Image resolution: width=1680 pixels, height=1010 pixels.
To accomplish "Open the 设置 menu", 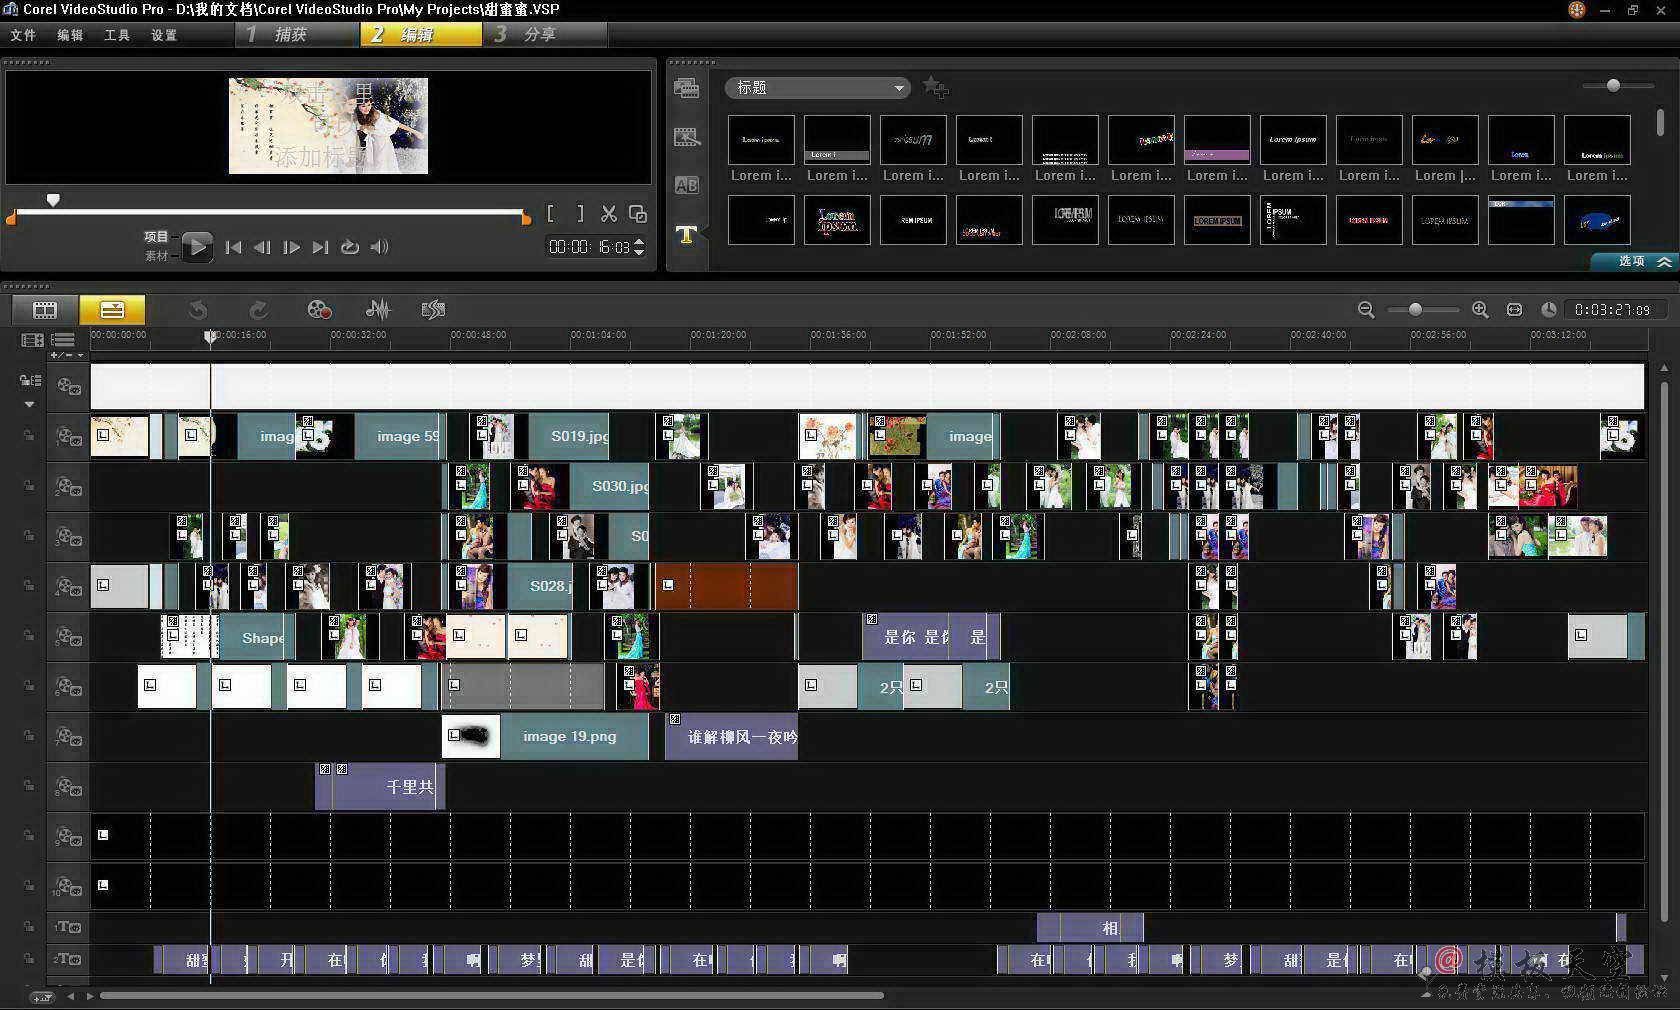I will click(x=164, y=35).
